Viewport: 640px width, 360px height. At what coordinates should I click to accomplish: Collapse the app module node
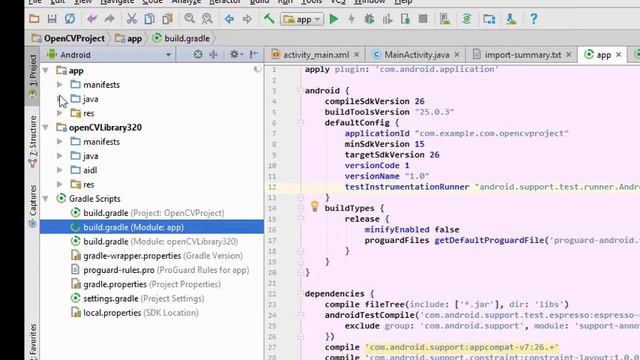(x=46, y=70)
